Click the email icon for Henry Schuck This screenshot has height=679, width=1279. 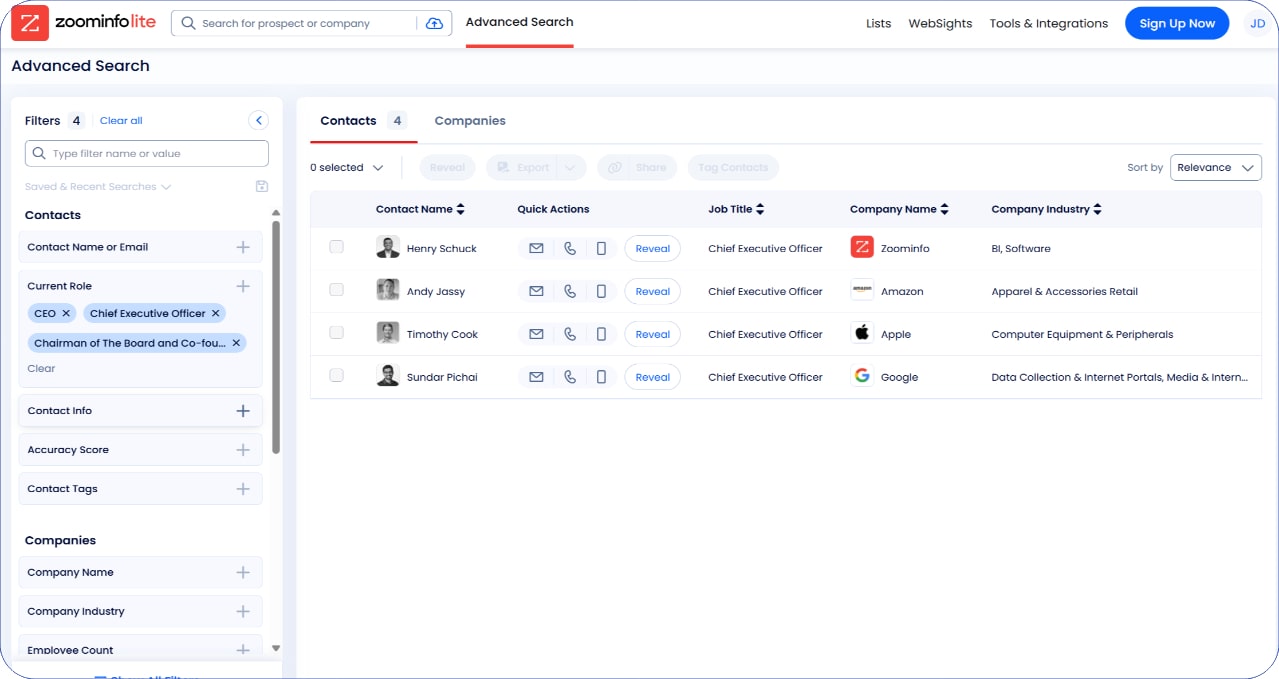(x=536, y=248)
